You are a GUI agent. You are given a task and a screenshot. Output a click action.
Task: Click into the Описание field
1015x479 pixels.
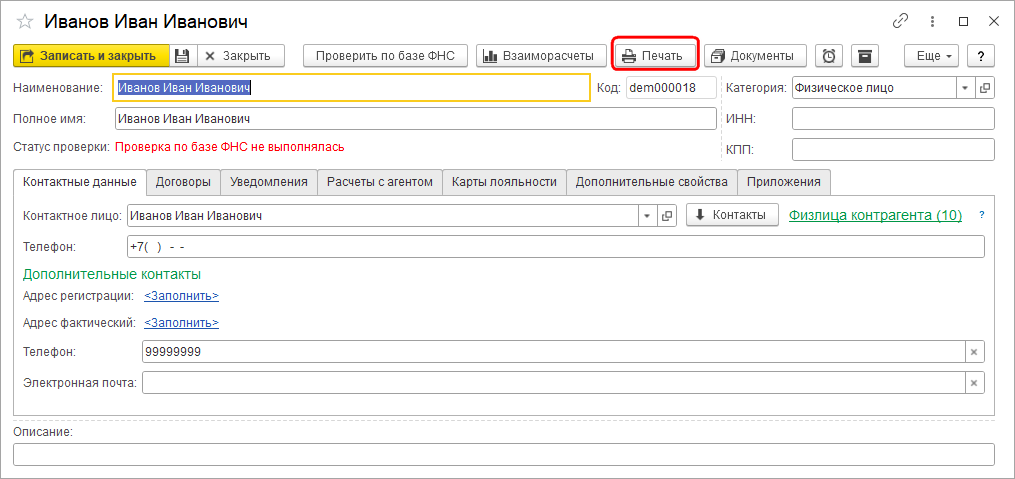[504, 454]
